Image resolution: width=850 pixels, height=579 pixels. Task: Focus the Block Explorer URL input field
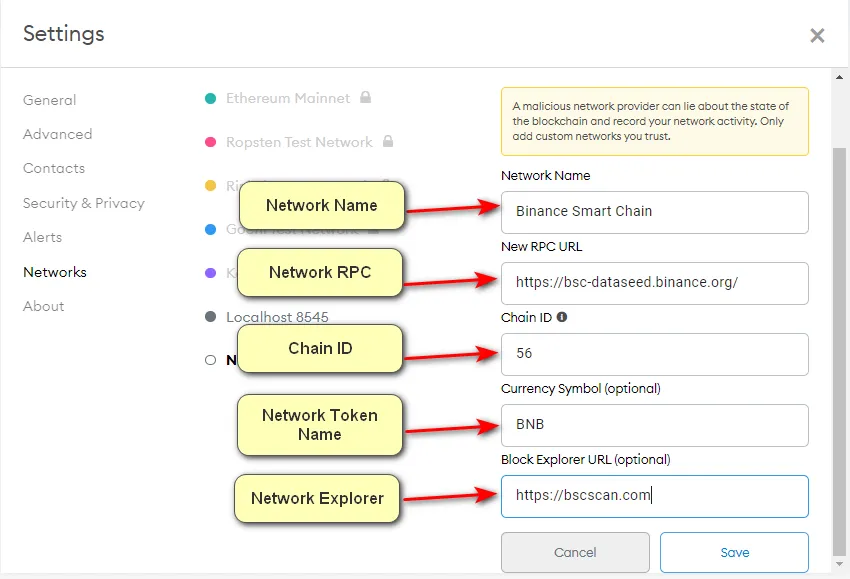coord(654,496)
